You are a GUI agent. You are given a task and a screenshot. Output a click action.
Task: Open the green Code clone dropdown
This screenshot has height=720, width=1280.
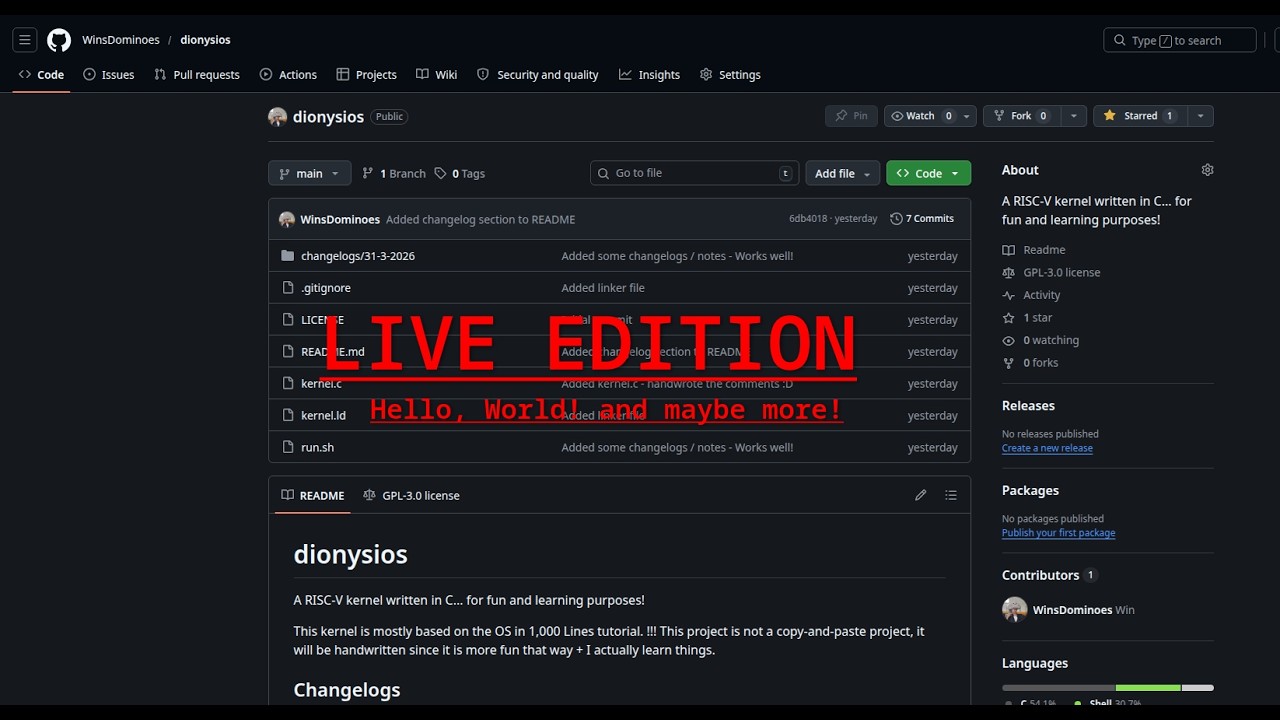pos(928,173)
